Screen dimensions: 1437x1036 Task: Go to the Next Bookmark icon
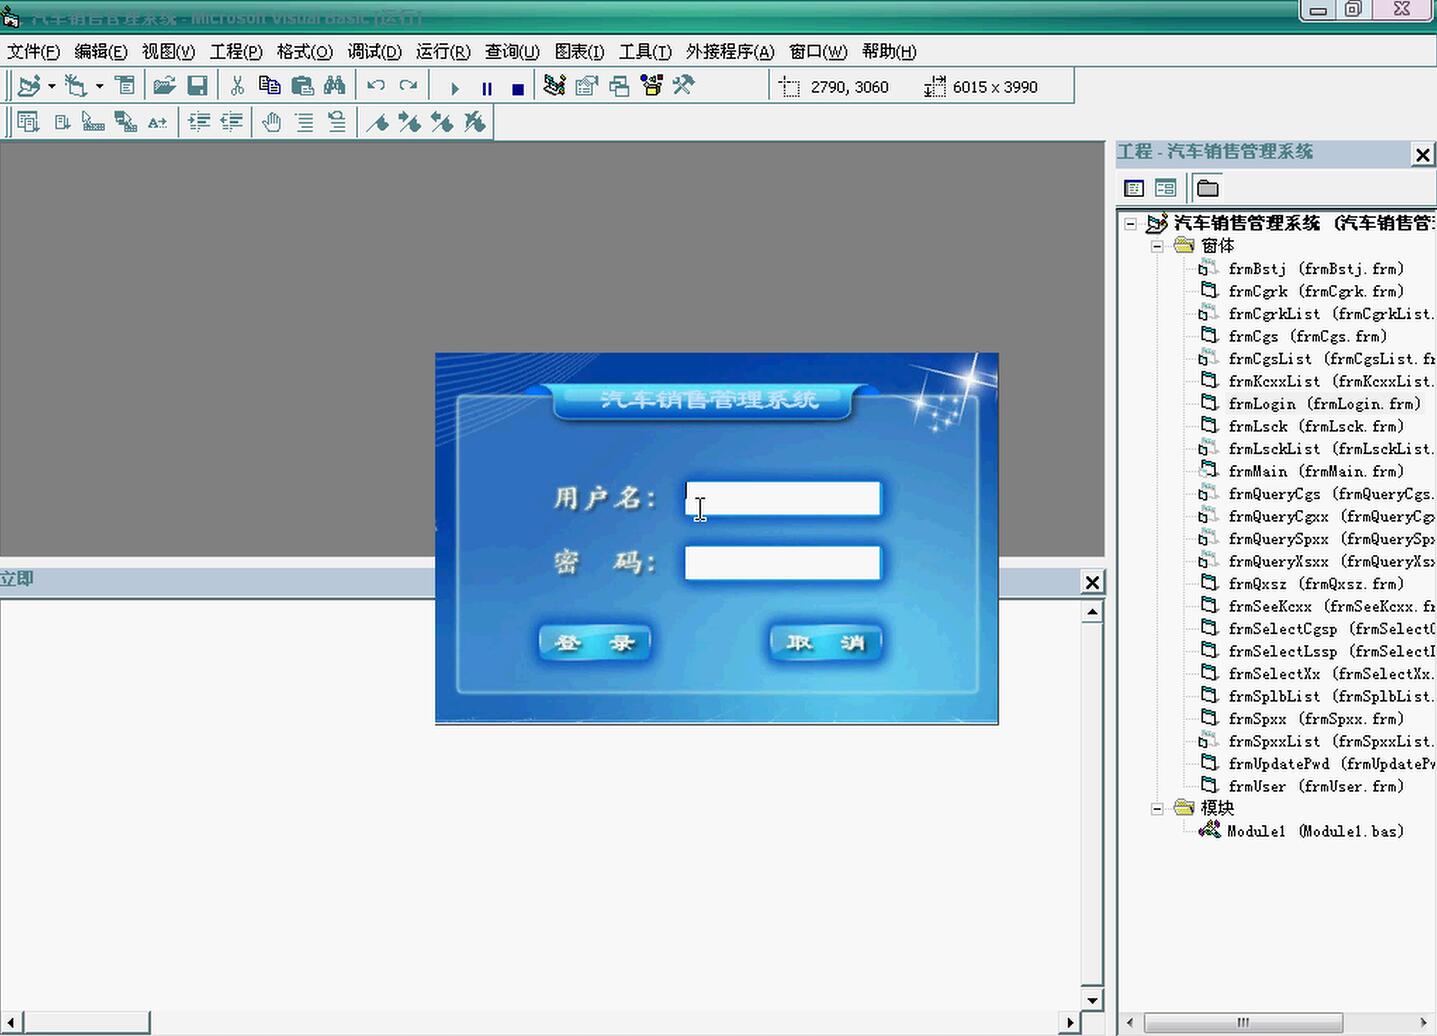tap(410, 122)
